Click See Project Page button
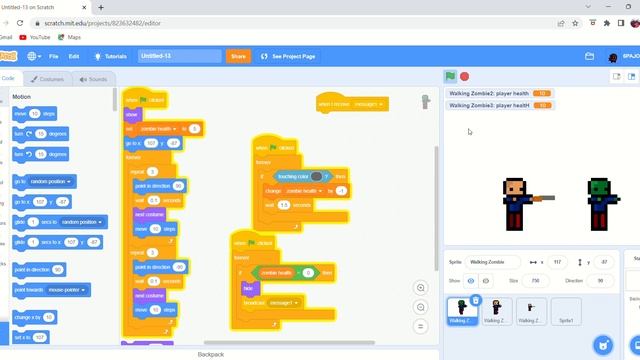The height and width of the screenshot is (360, 640). [x=288, y=56]
